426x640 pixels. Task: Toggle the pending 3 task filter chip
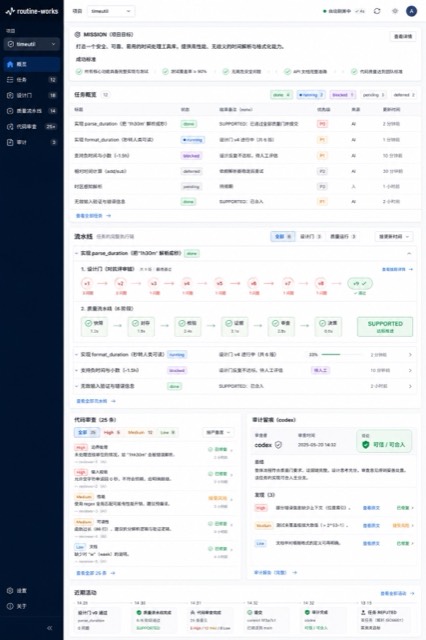click(x=374, y=95)
